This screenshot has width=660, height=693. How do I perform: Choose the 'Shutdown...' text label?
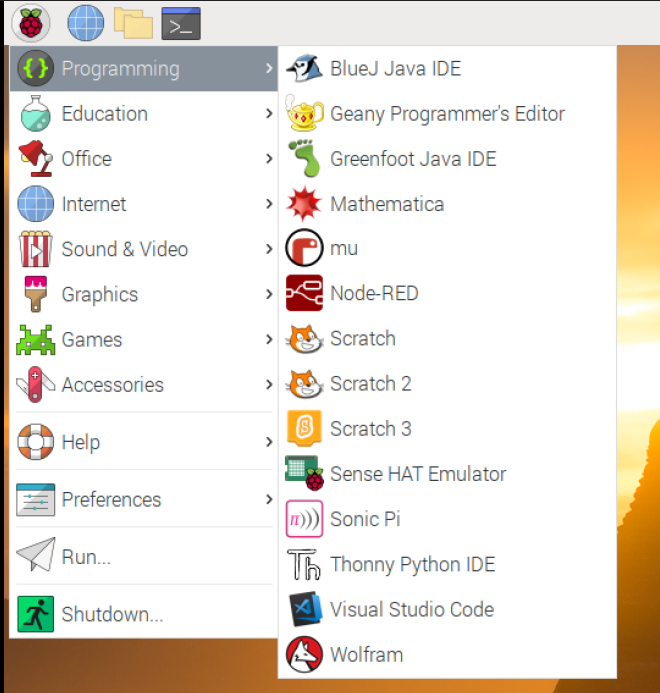pyautogui.click(x=113, y=614)
